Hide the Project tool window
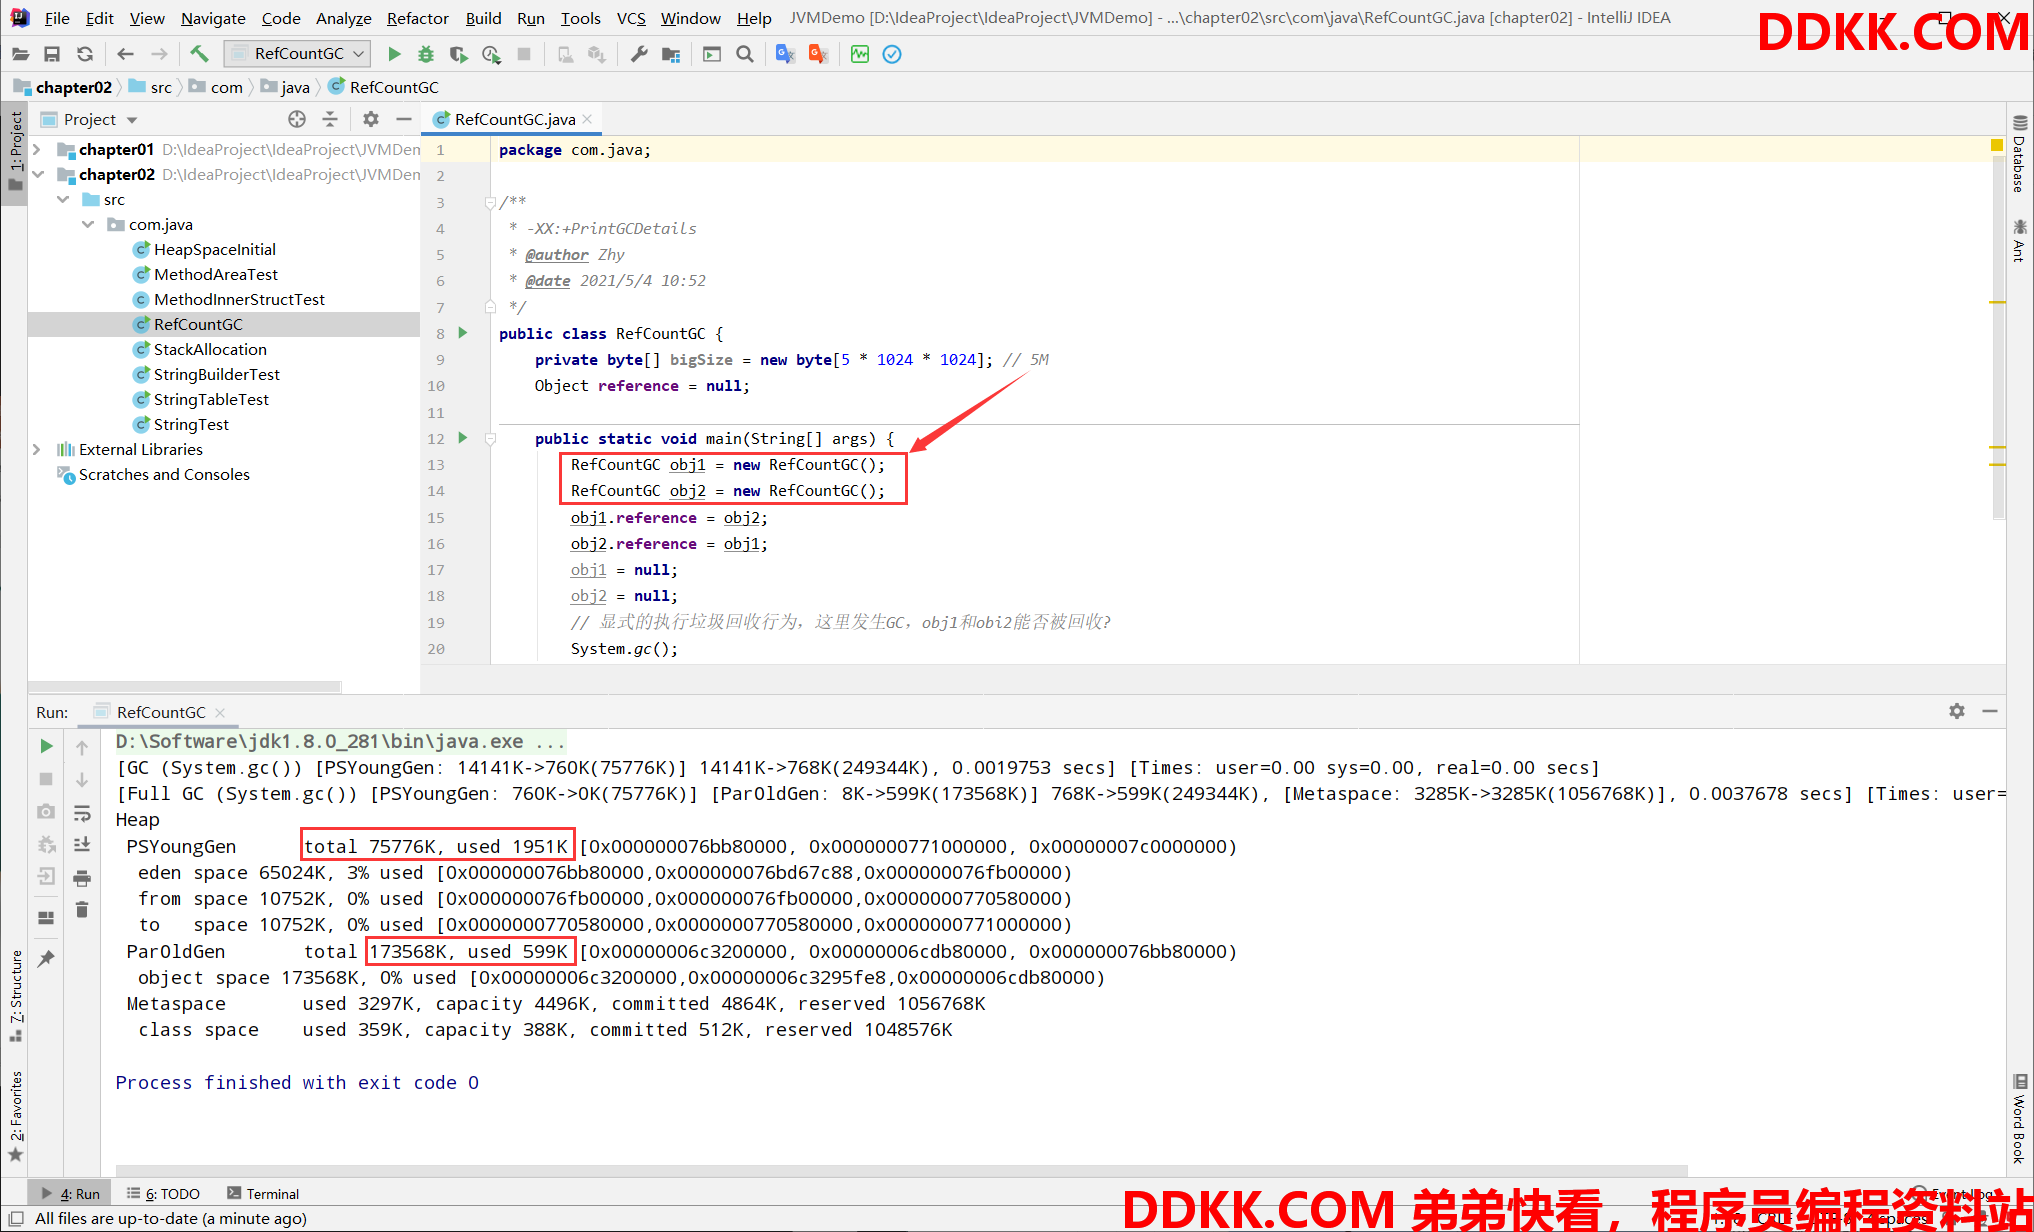The height and width of the screenshot is (1232, 2034). coord(404,119)
